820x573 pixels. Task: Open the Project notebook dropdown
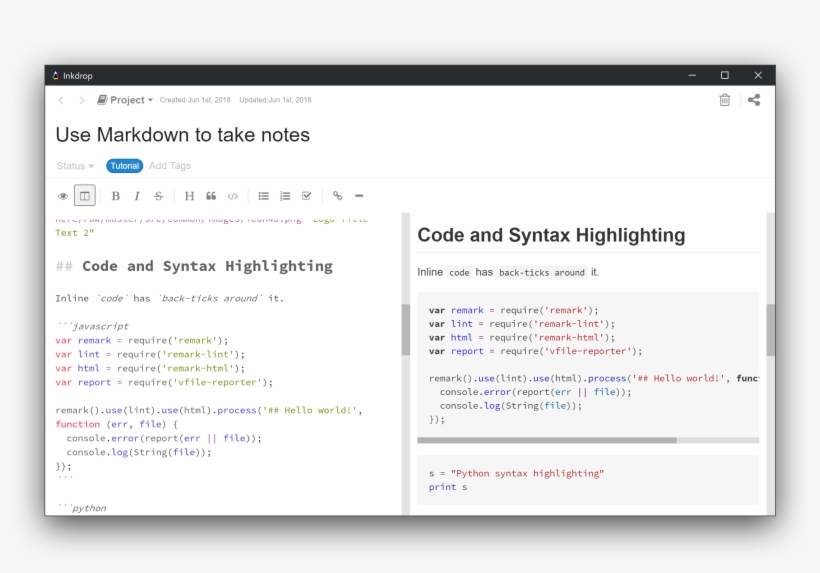click(125, 100)
